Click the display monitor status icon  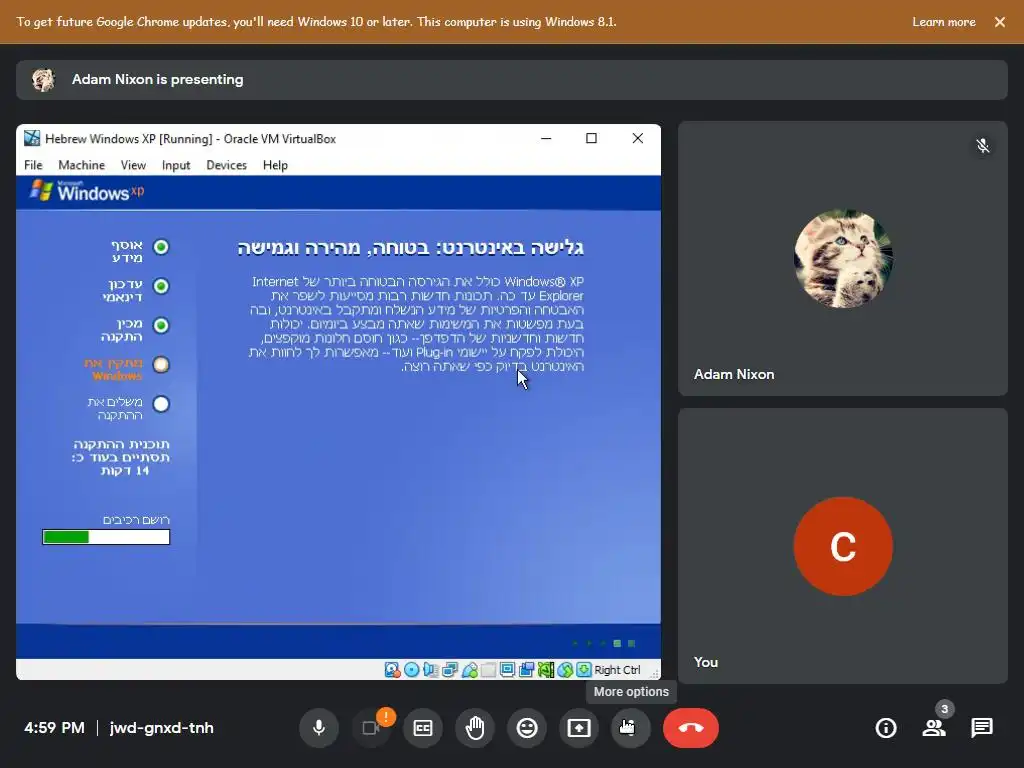[507, 669]
